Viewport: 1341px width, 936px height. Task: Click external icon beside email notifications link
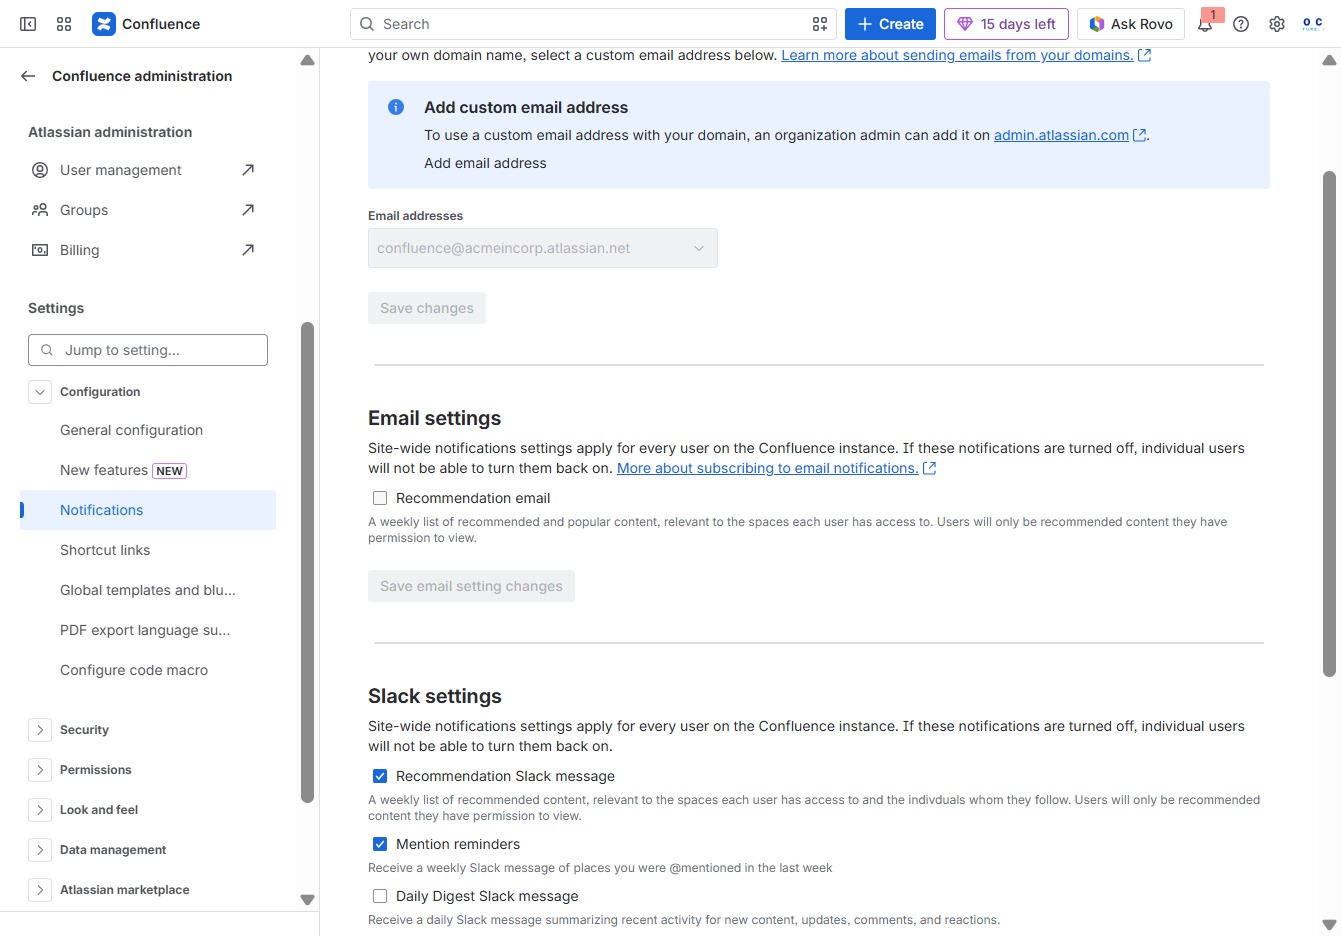tap(929, 468)
